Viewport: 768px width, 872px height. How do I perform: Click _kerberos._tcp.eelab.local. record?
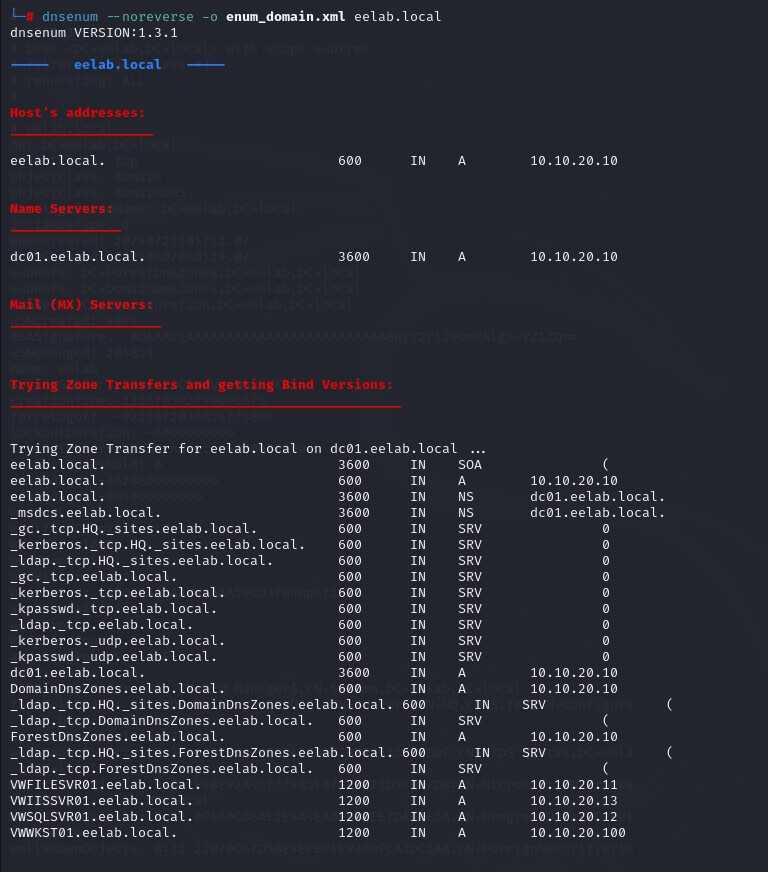[x=117, y=593]
